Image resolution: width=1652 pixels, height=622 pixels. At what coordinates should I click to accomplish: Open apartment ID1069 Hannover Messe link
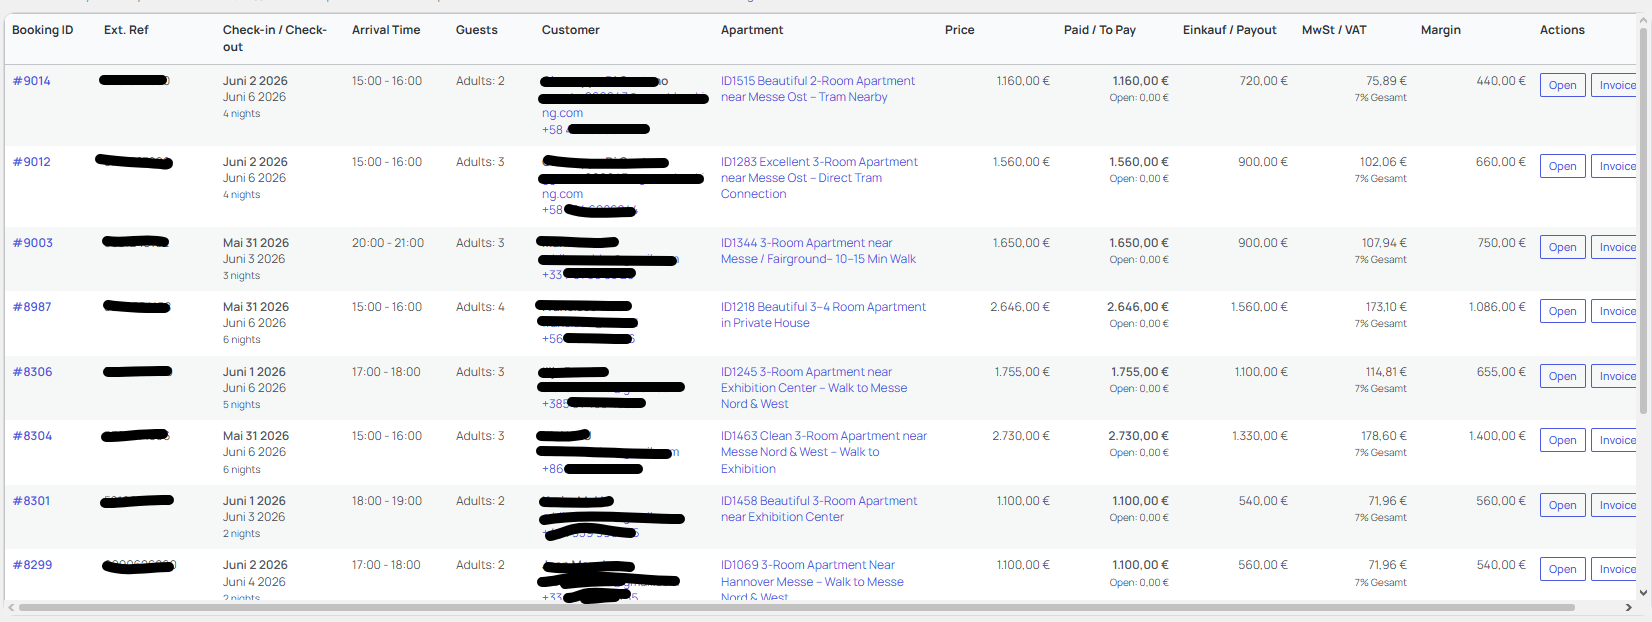[x=812, y=581]
